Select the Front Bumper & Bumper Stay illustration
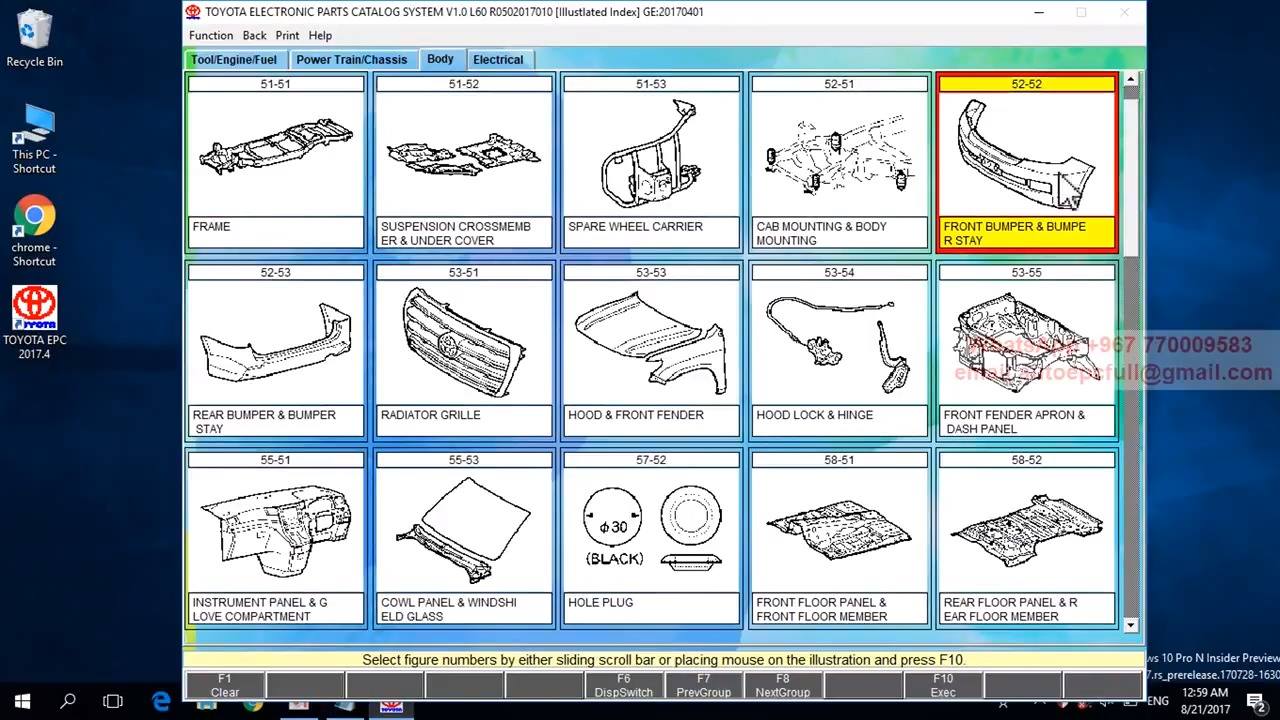 point(1027,162)
